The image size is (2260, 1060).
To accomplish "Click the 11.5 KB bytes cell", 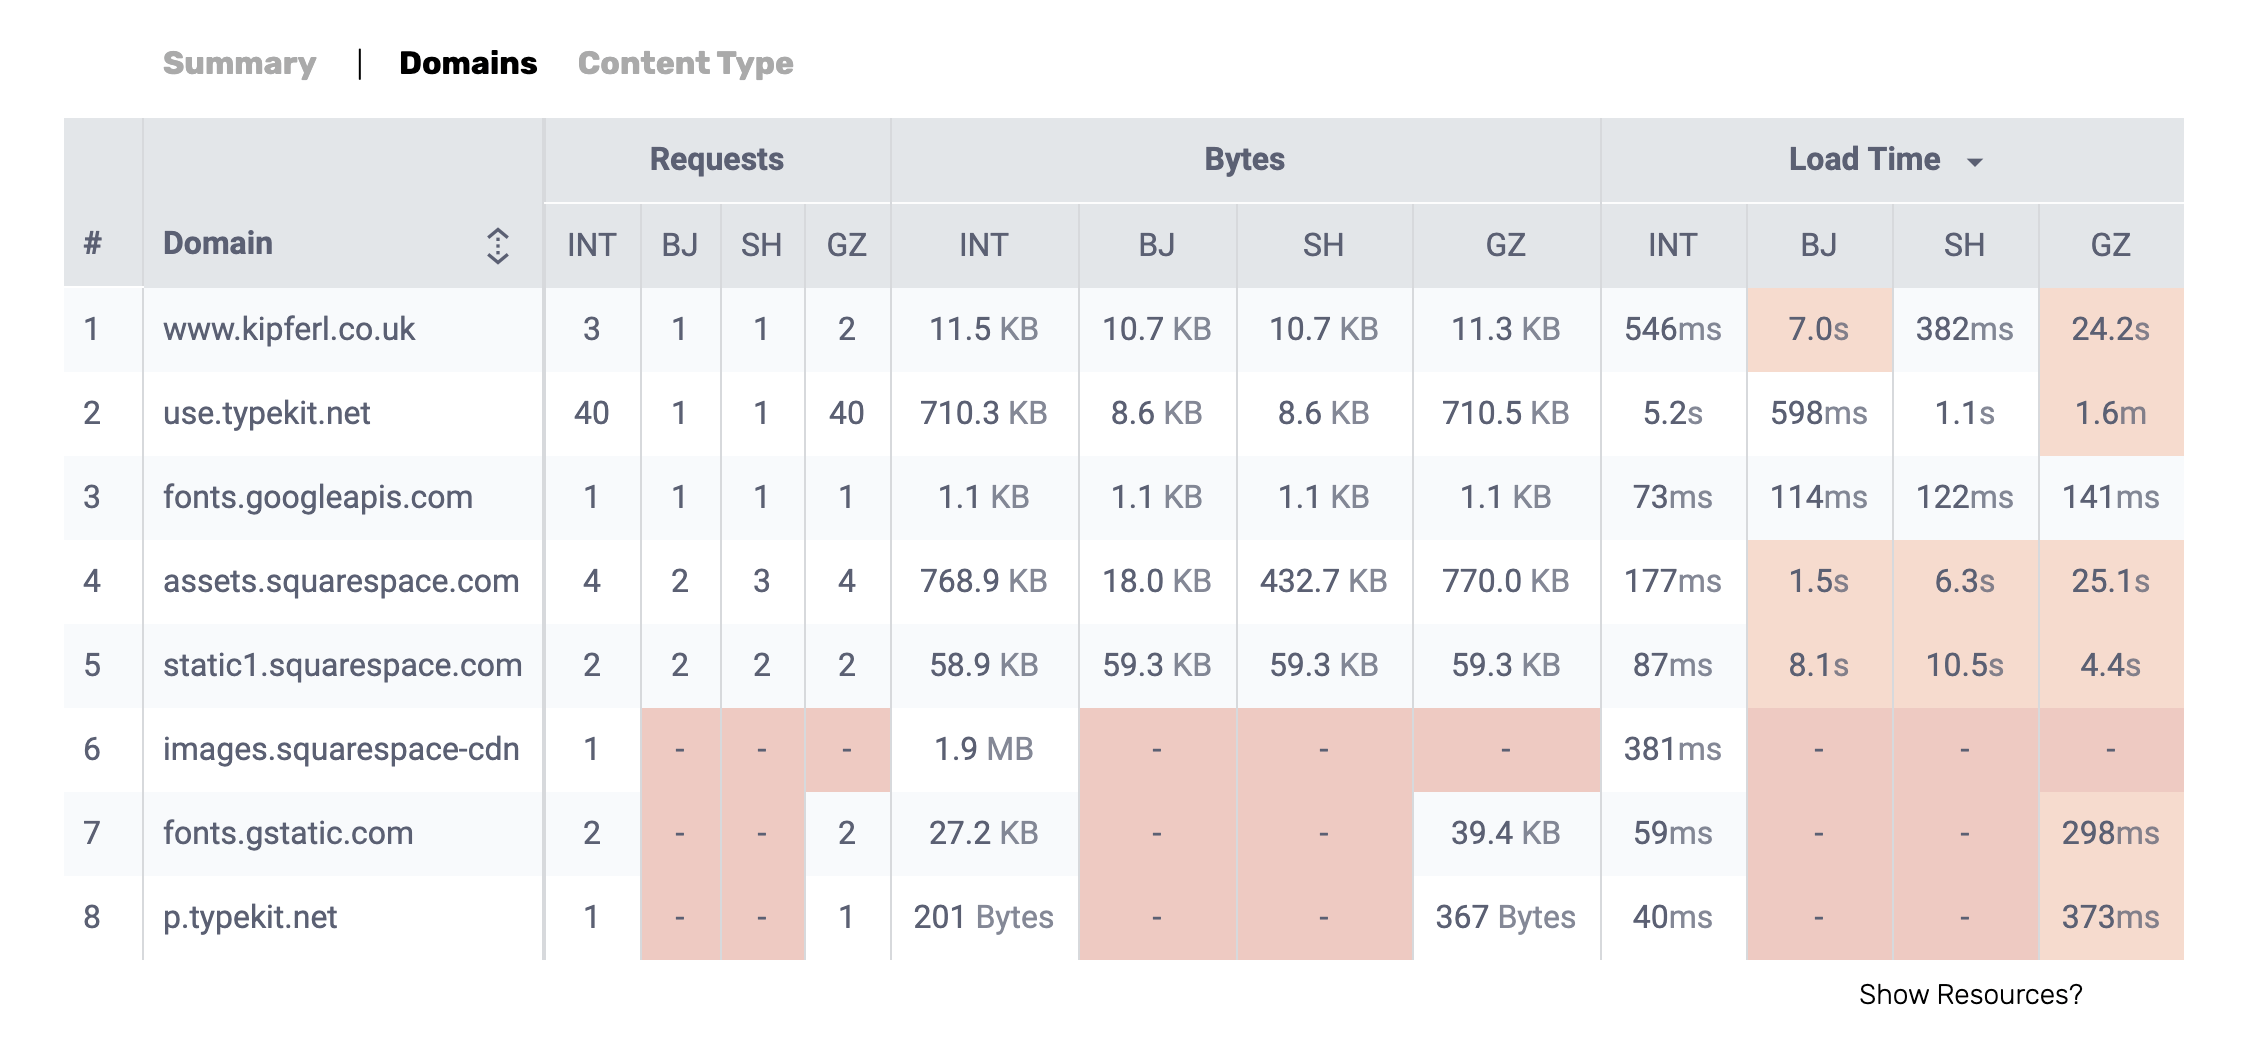I will click(984, 329).
